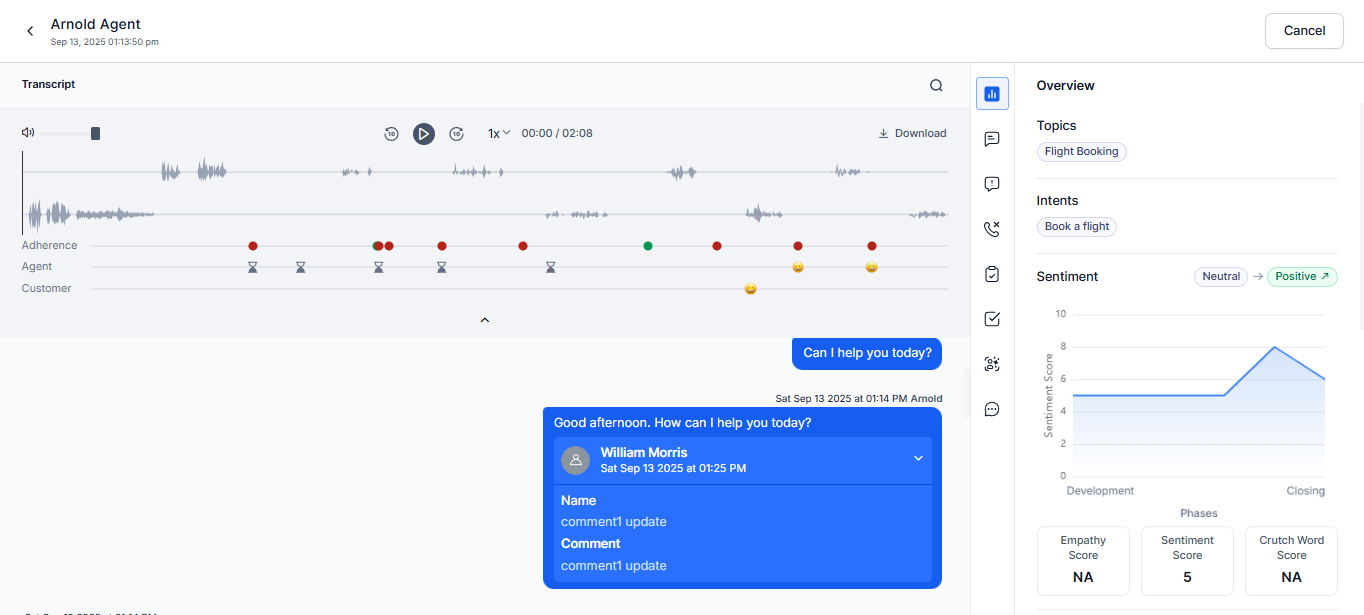Select the Book a flight intent chip
The image size is (1364, 615).
1076,226
